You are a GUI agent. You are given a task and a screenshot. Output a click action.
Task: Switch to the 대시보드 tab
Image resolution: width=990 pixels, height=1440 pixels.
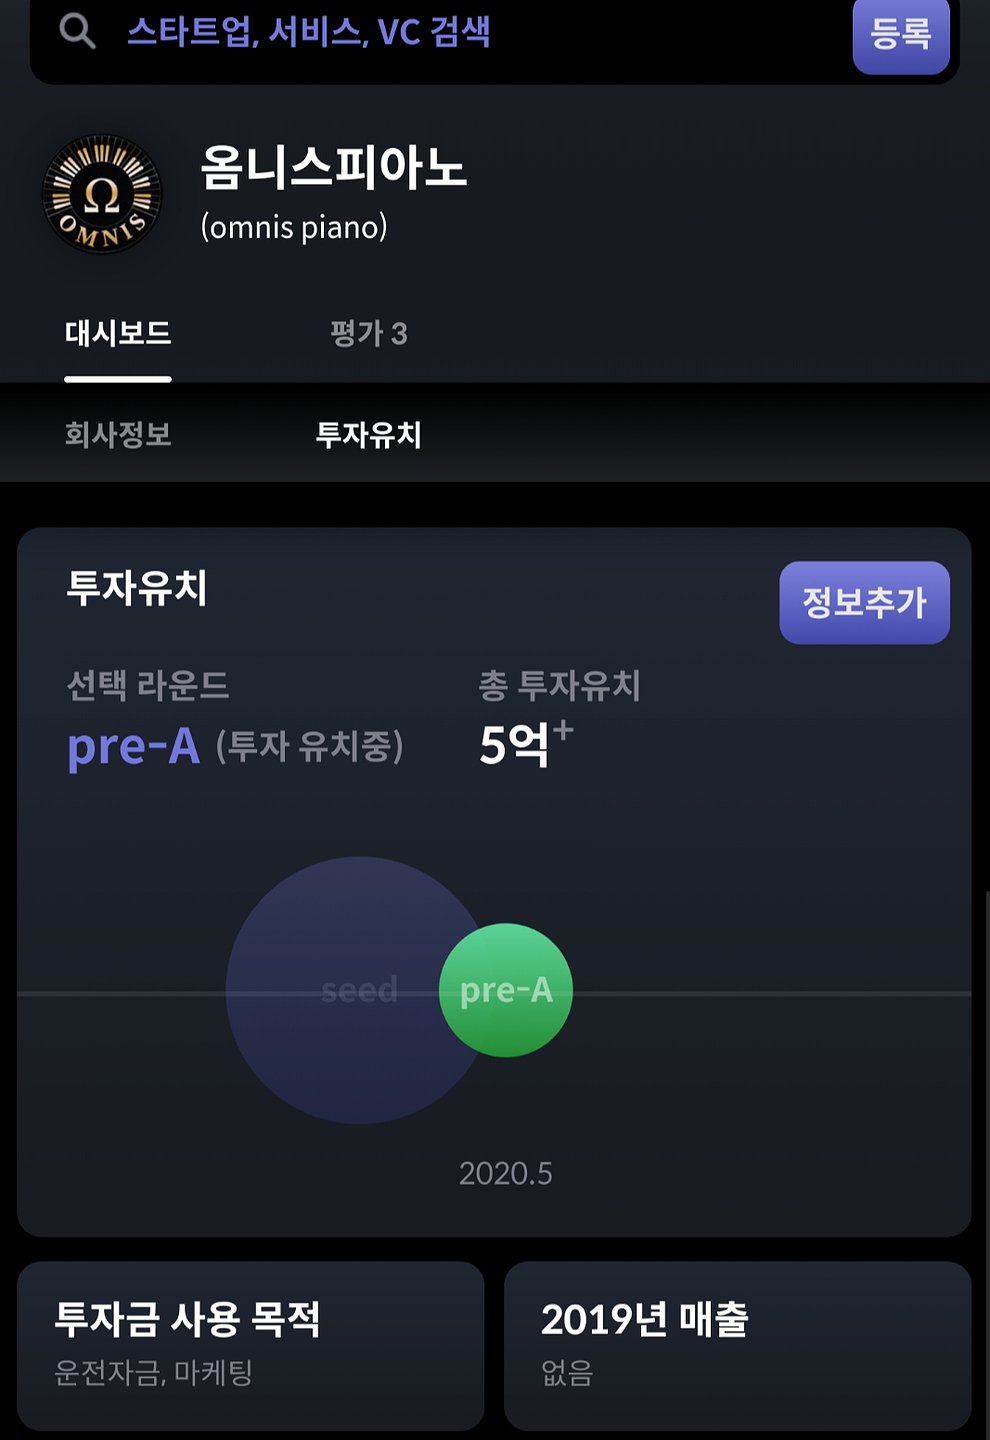tap(118, 333)
